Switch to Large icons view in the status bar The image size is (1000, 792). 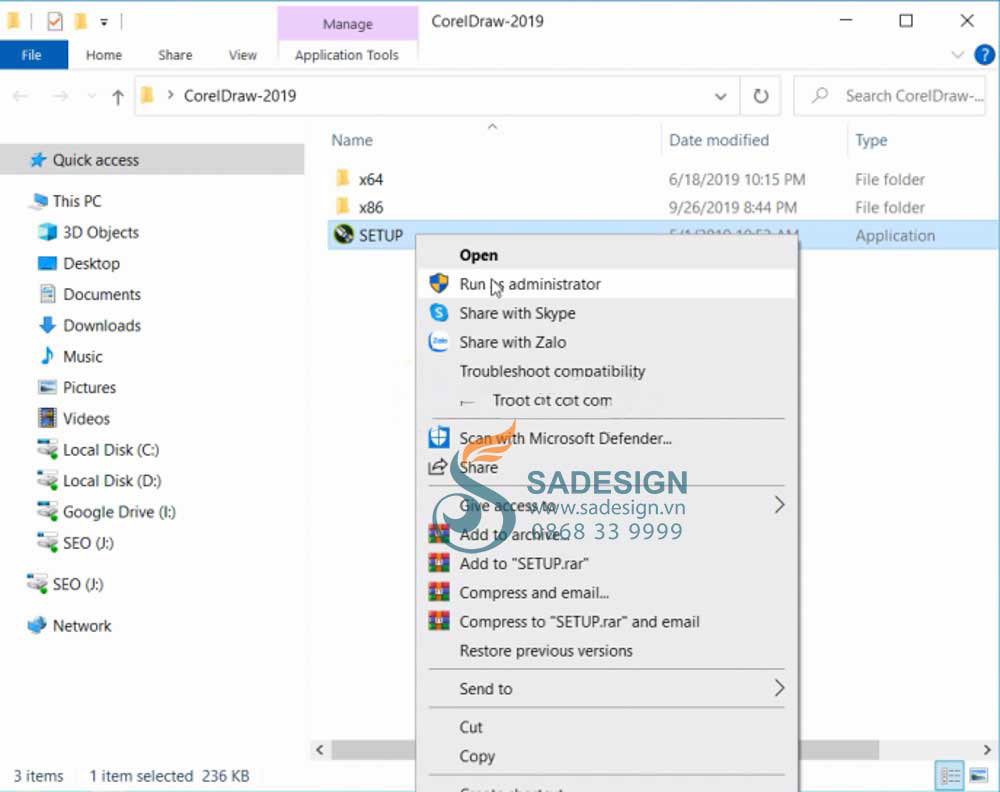tap(978, 775)
